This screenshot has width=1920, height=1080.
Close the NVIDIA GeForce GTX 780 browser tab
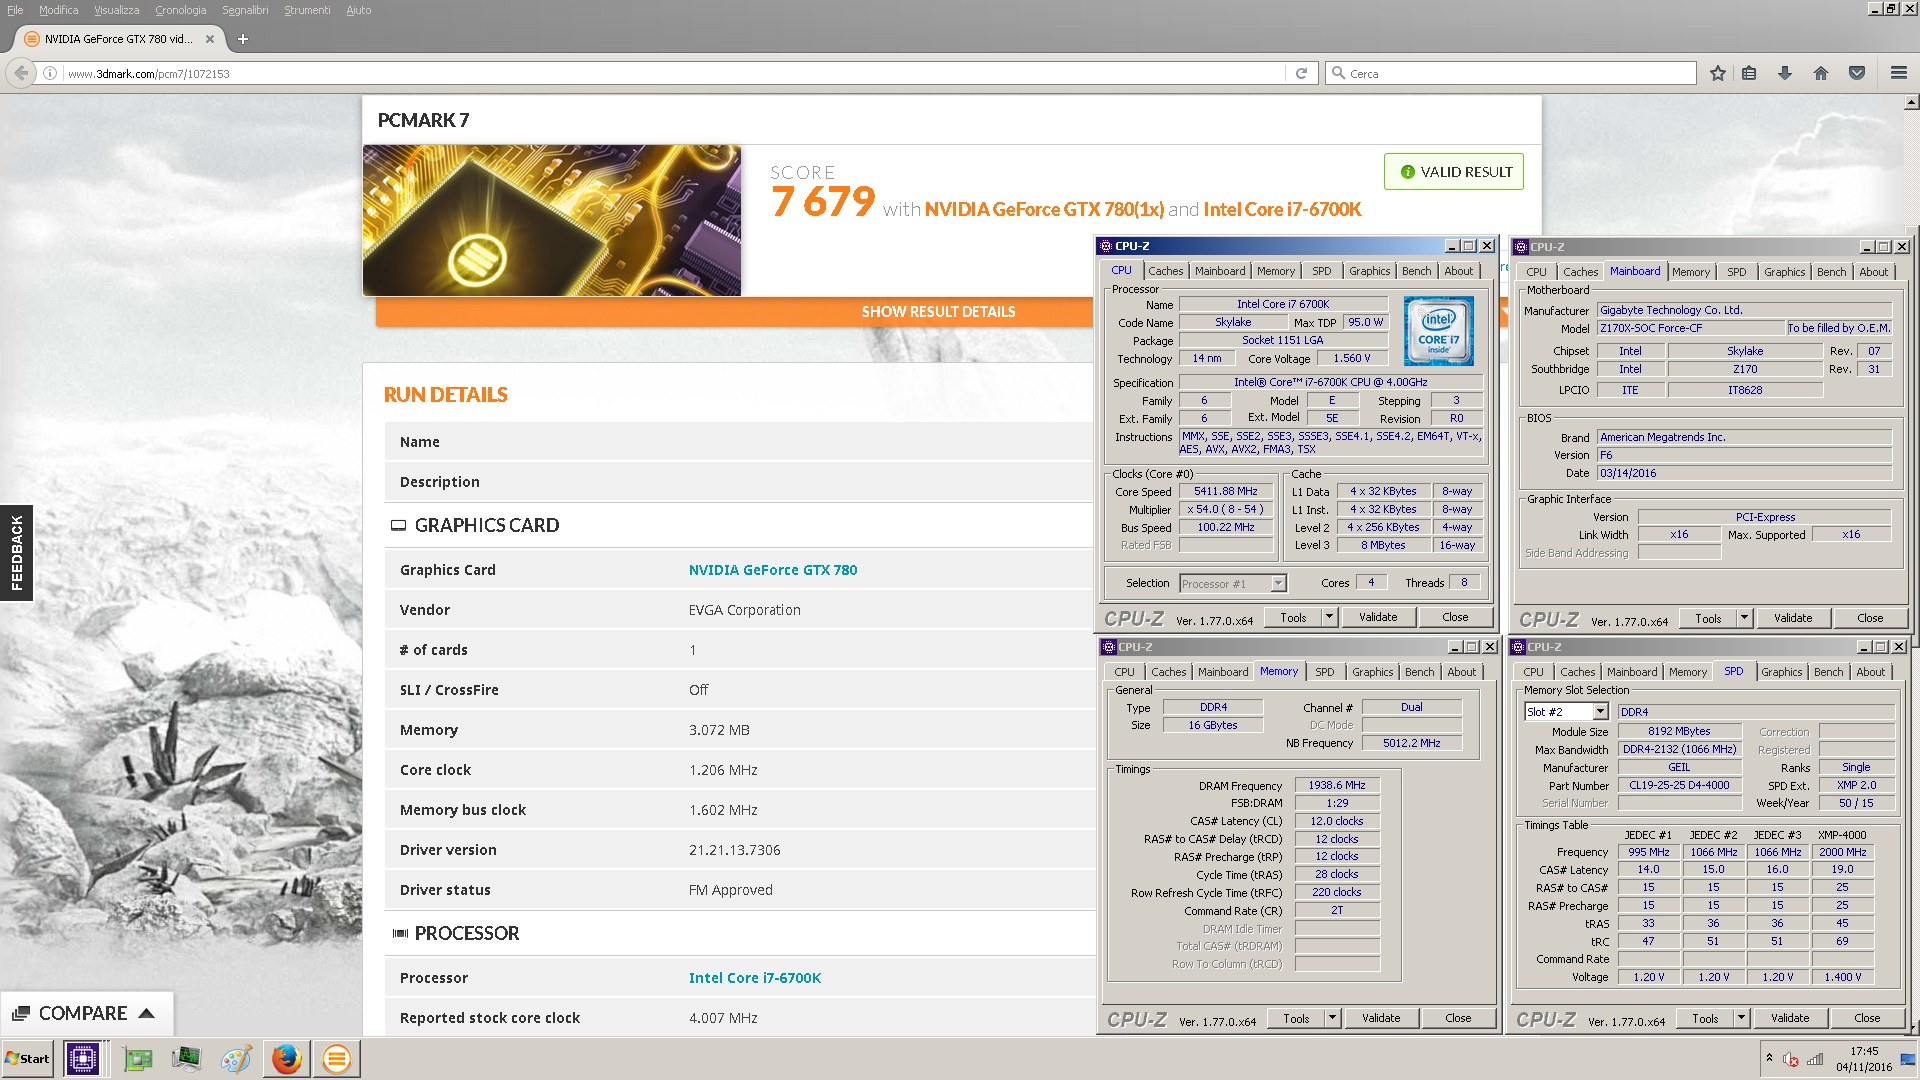point(210,39)
